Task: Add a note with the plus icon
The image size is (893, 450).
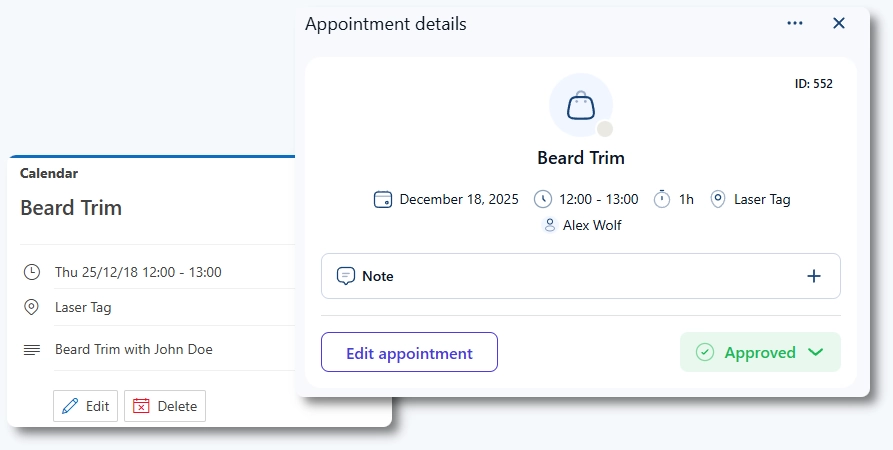Action: 814,276
